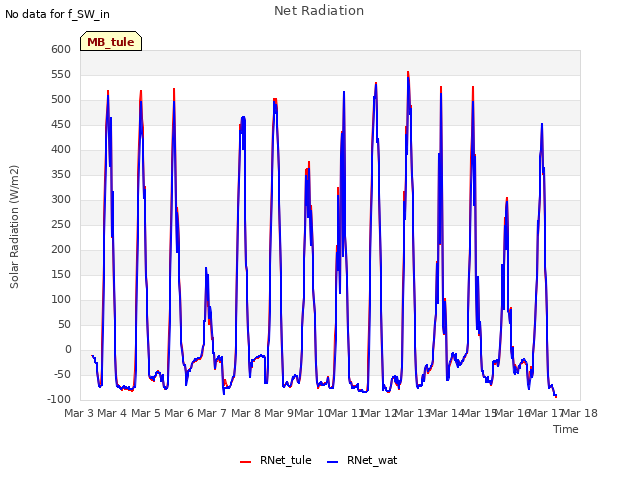The image size is (640, 480).
Task: Click the 200 y-axis tick label
Action: click(61, 249)
